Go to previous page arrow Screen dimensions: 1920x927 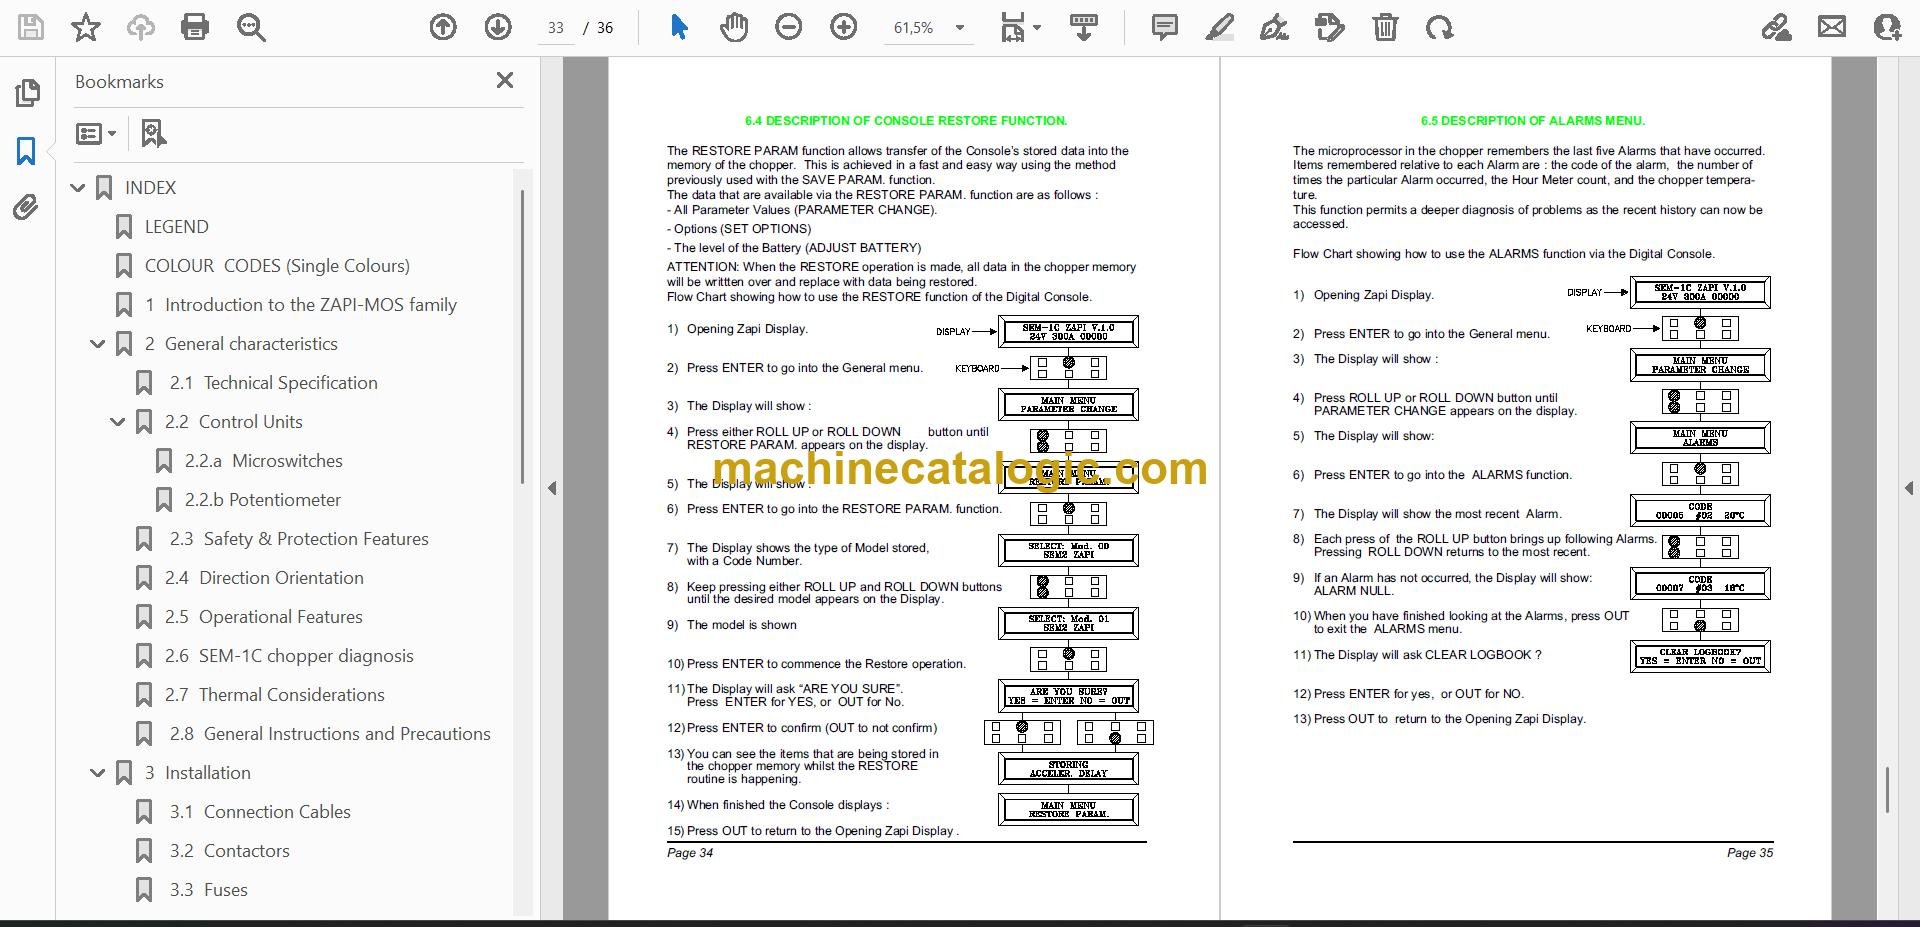click(443, 27)
